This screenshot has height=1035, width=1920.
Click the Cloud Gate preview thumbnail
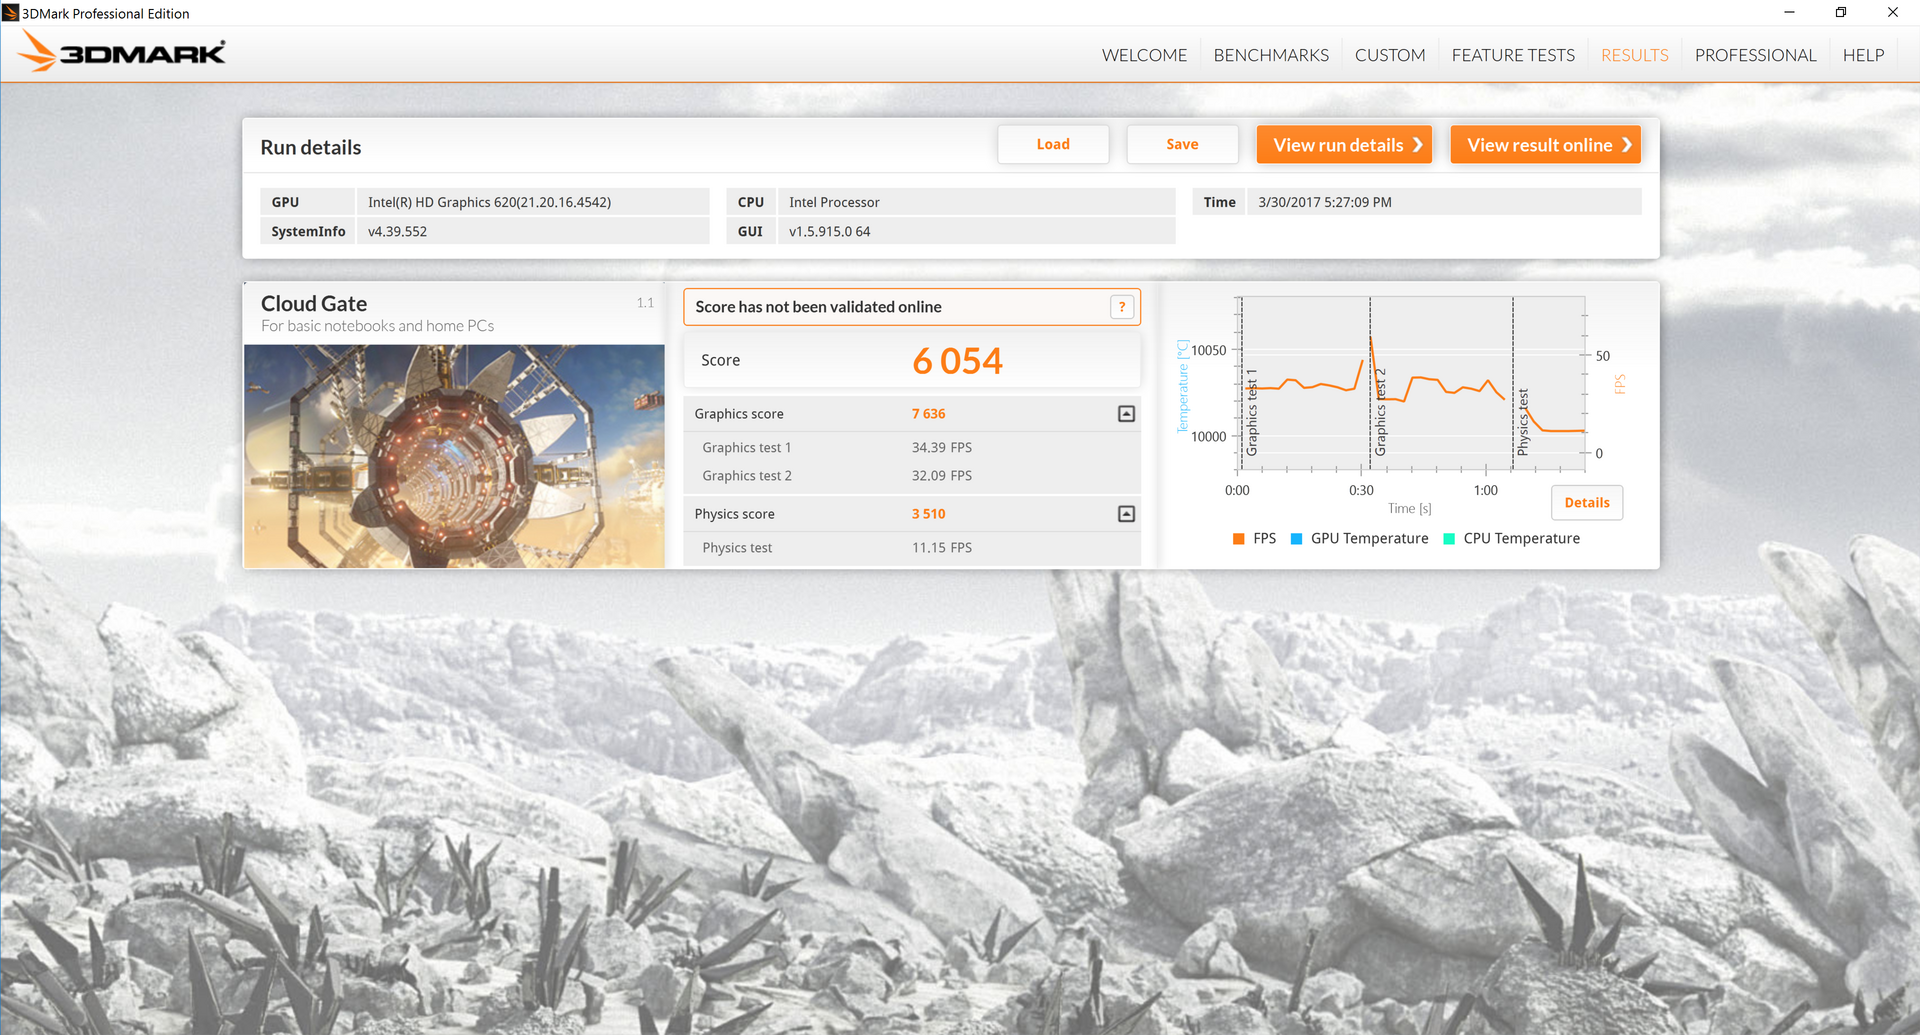pyautogui.click(x=454, y=456)
